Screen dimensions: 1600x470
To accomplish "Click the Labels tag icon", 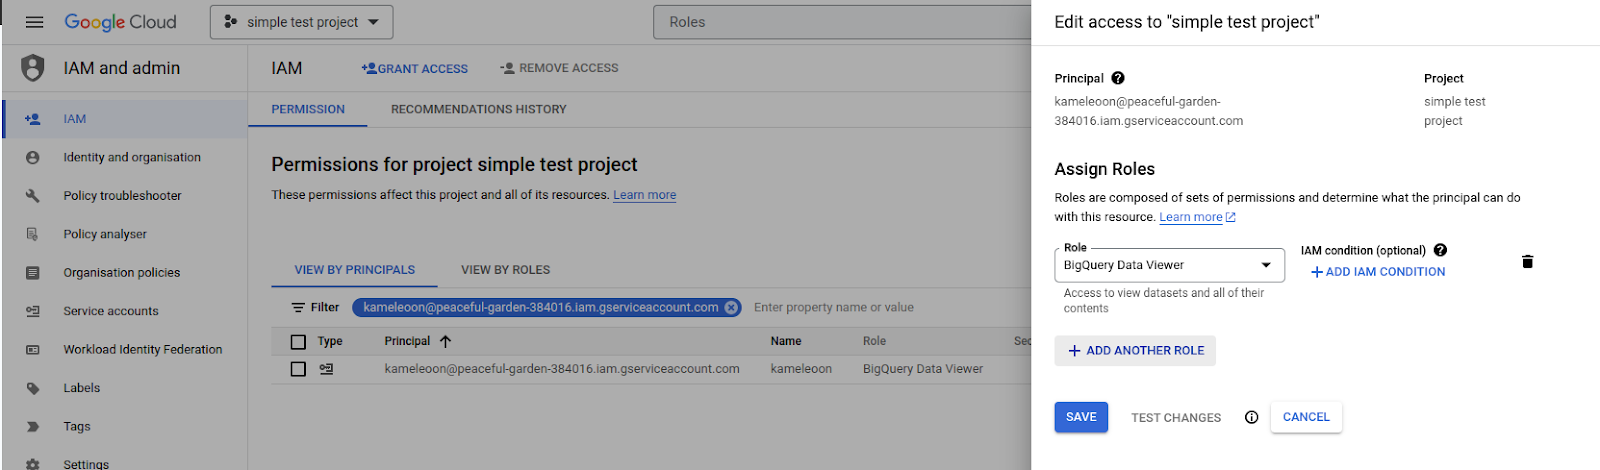I will 33,388.
